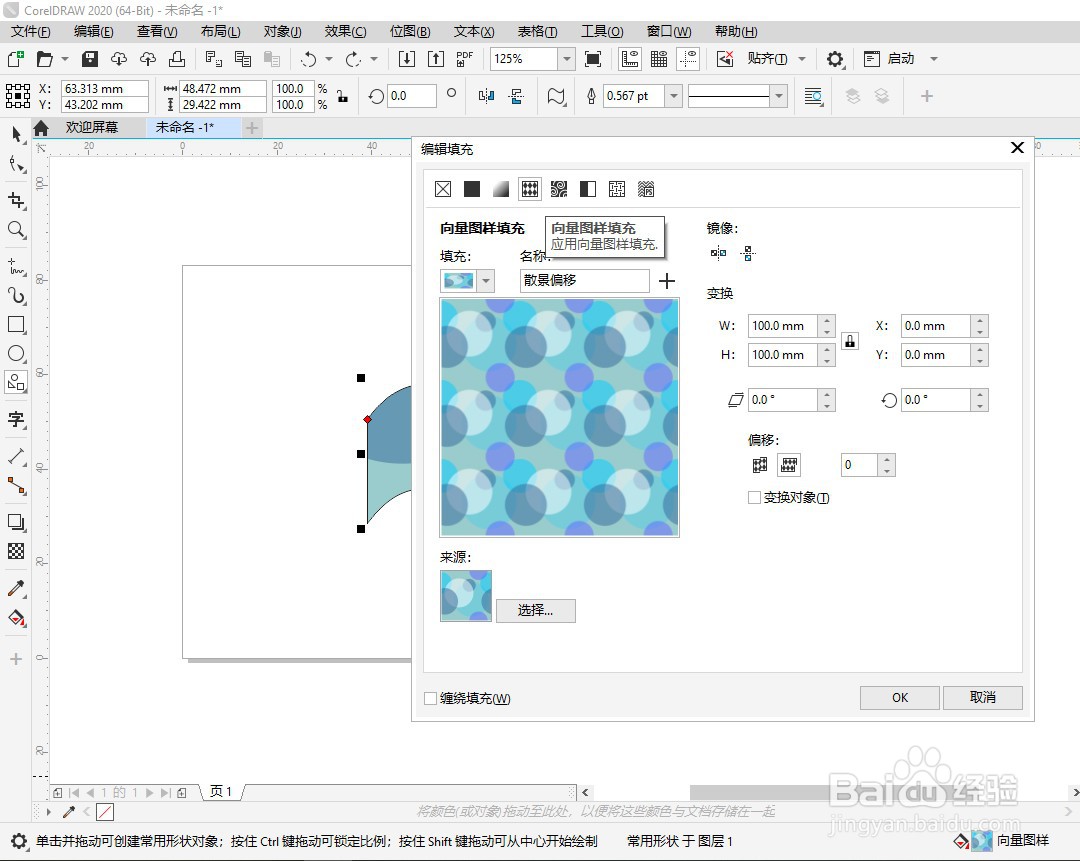Viewport: 1080px width, 861px height.
Task: Open the 文件 menu
Action: tap(31, 32)
